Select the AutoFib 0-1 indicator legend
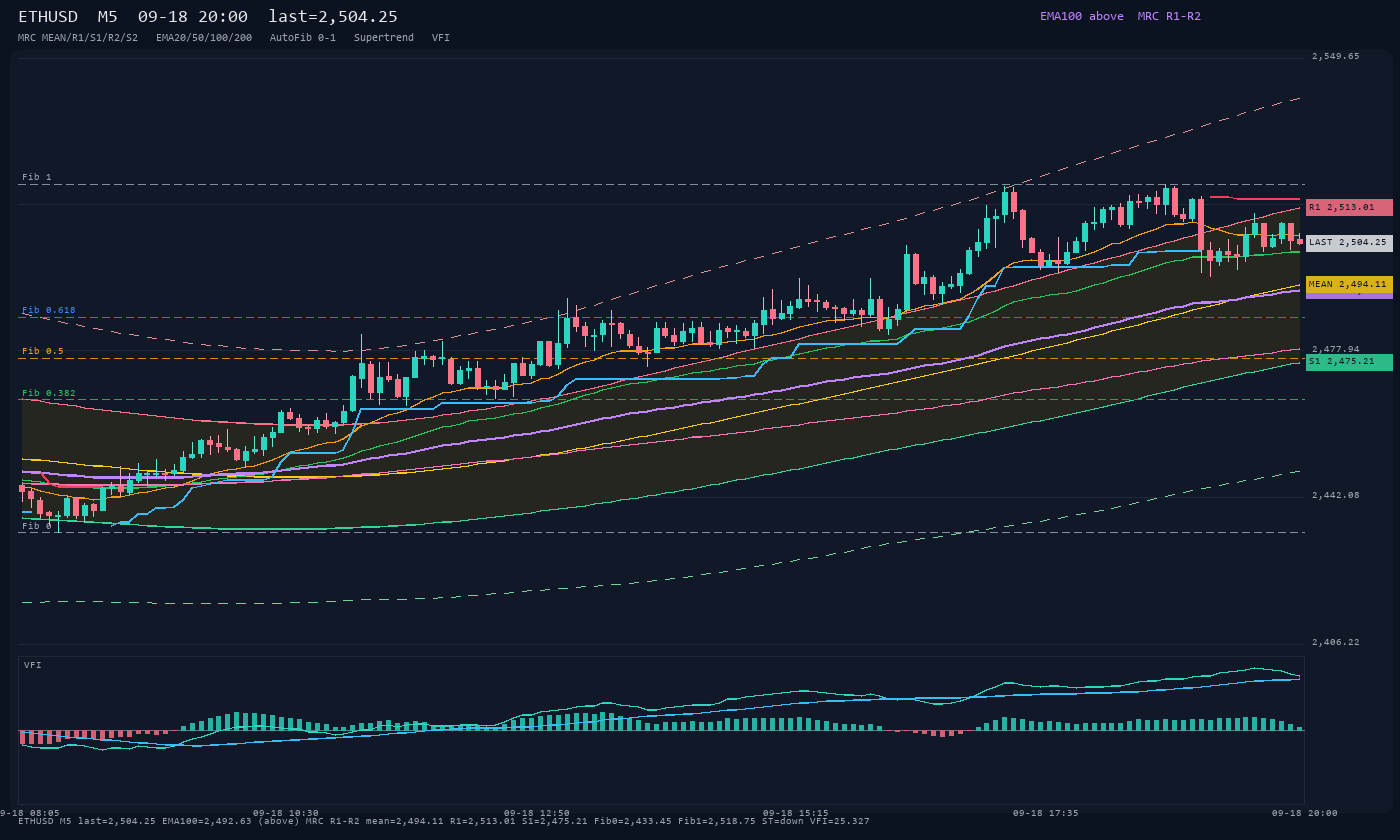Viewport: 1400px width, 840px height. (x=303, y=37)
